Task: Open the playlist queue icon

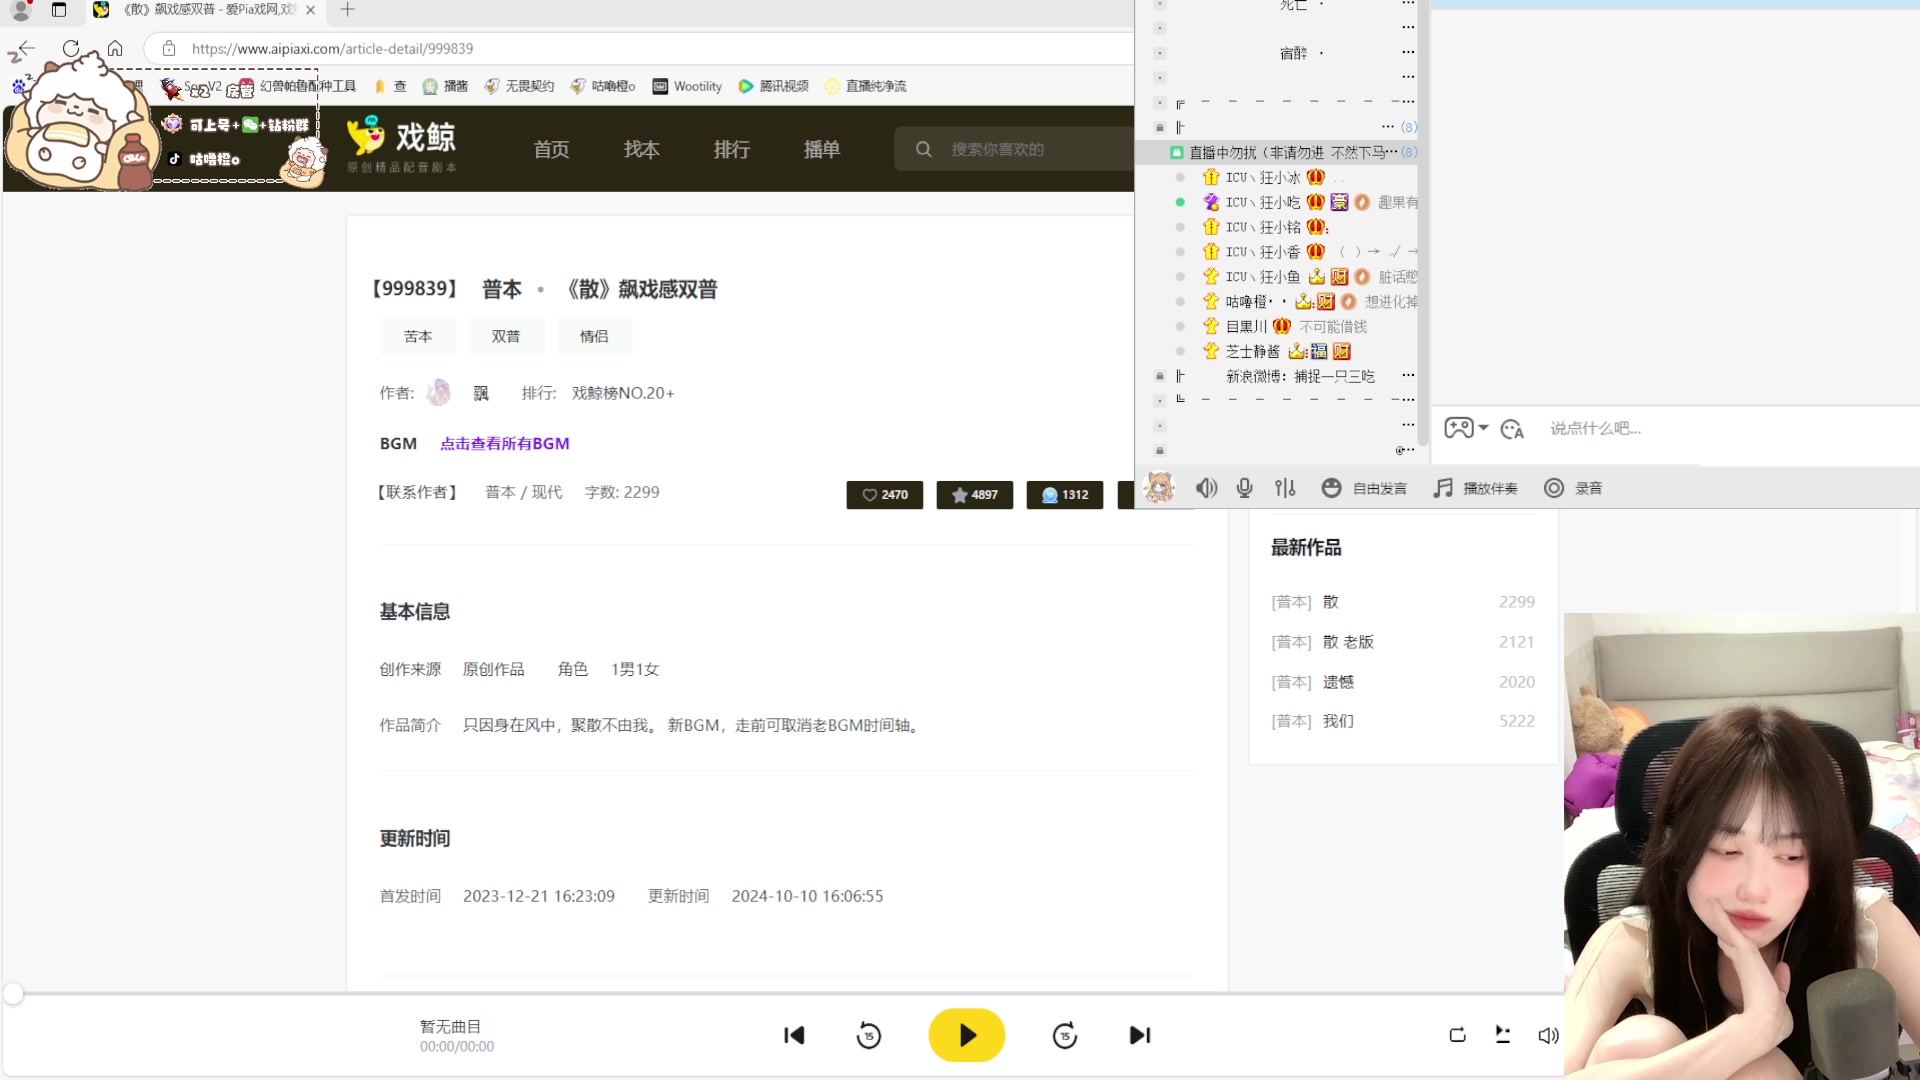Action: (x=1502, y=1035)
